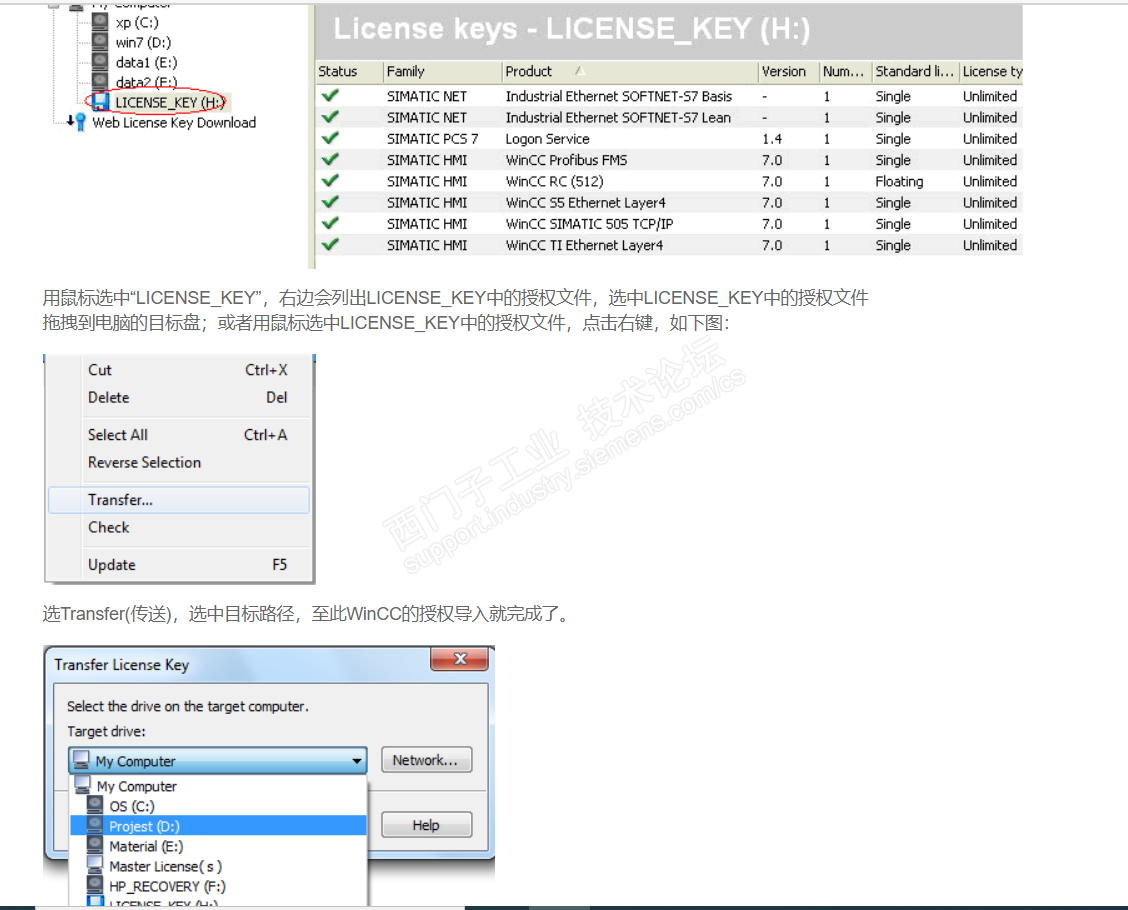Choose Check in the context menu
This screenshot has width=1128, height=910.
(x=180, y=527)
